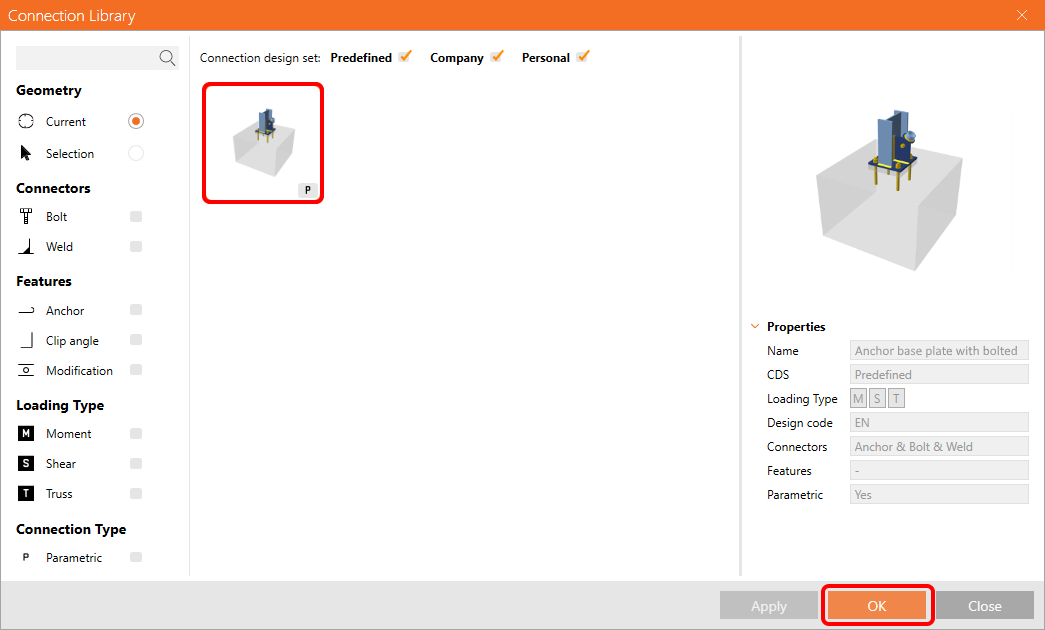Click the Apply button
Screen dimensions: 1045x630
pyautogui.click(x=768, y=605)
